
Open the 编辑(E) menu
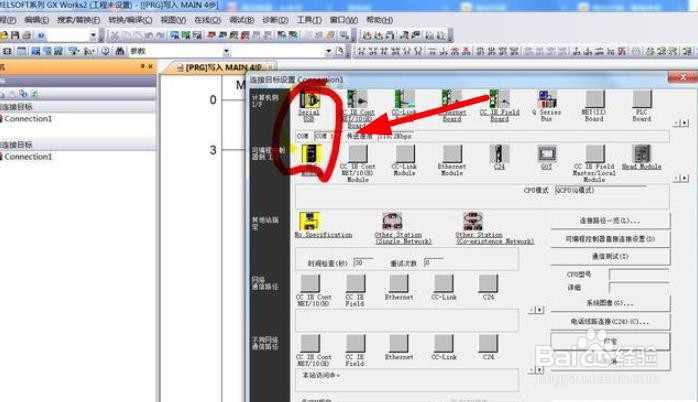coord(37,20)
